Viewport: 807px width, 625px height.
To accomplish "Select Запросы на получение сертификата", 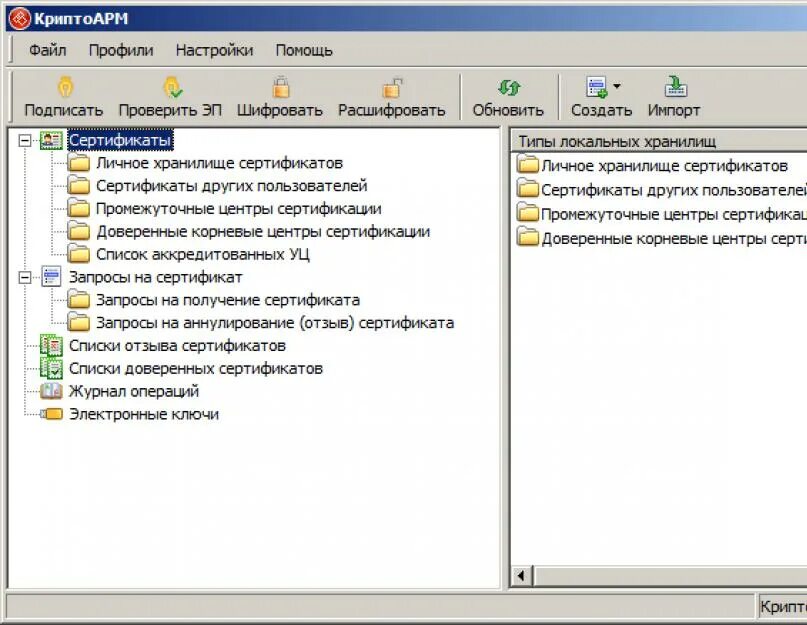I will (x=228, y=300).
